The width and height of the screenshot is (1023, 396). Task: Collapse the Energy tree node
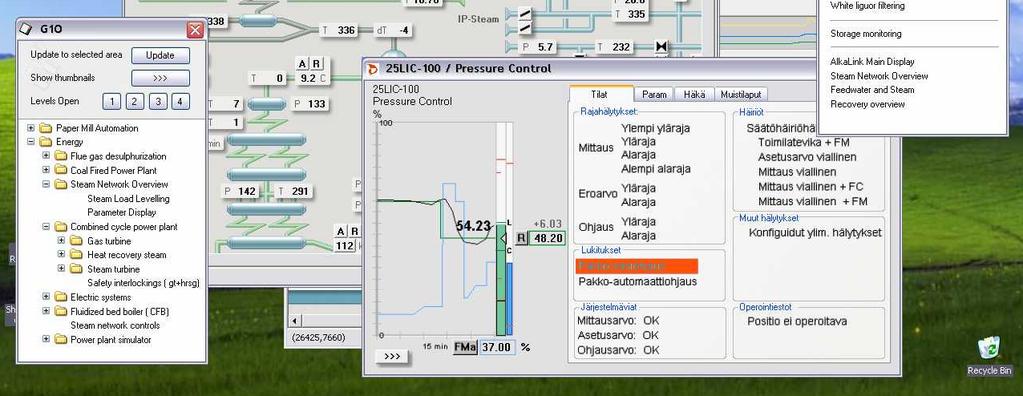point(31,142)
